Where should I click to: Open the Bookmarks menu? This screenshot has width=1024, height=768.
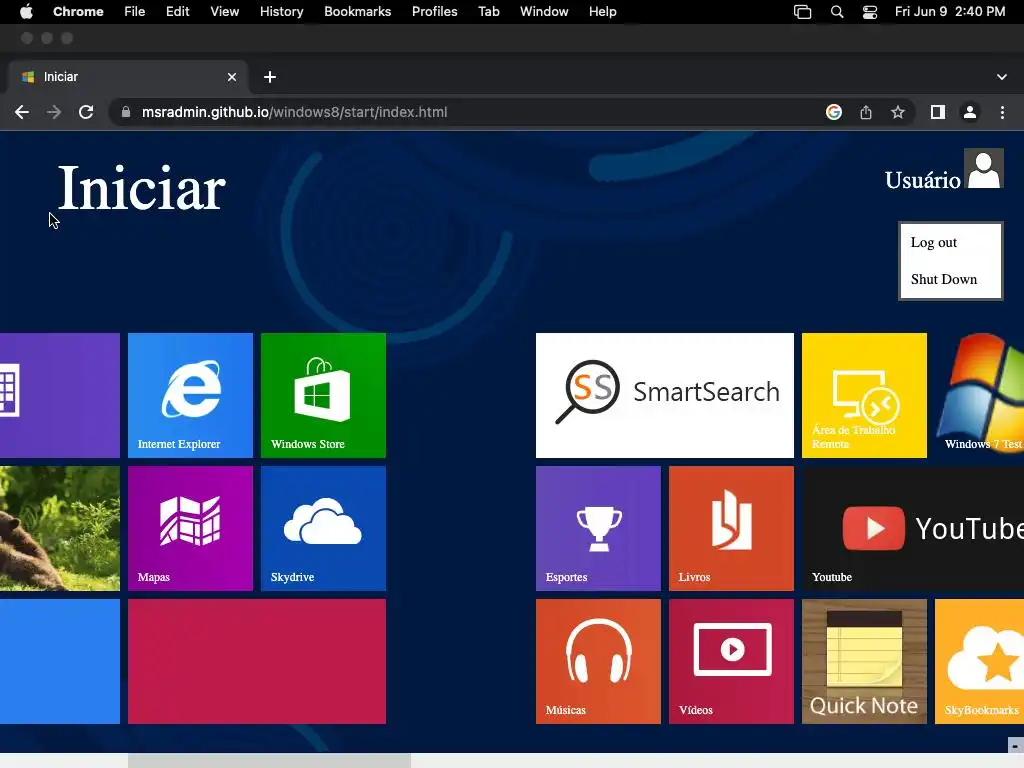pos(357,12)
